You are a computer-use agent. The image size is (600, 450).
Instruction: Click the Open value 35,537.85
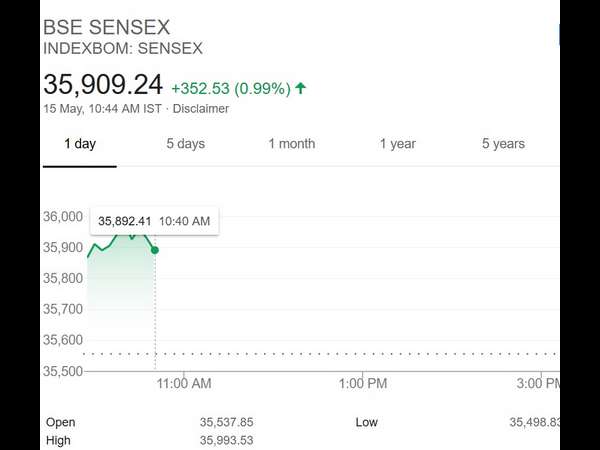pos(227,422)
